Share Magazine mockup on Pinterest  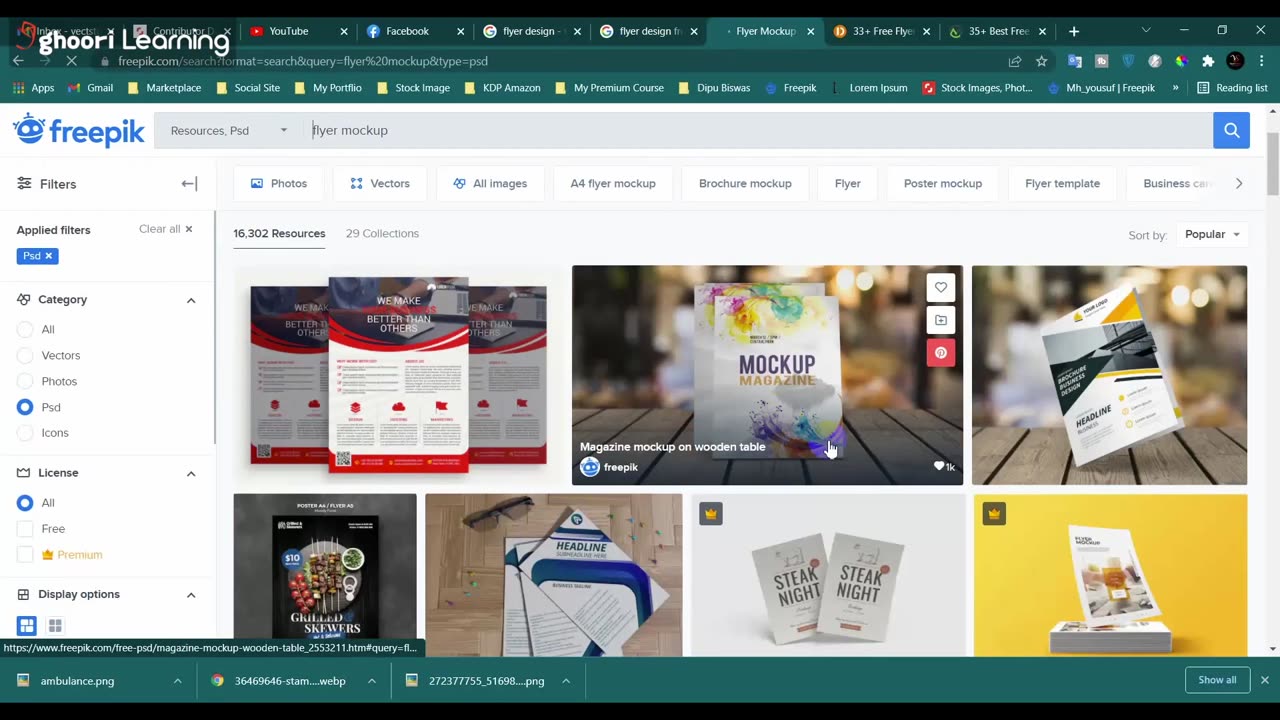click(x=941, y=353)
